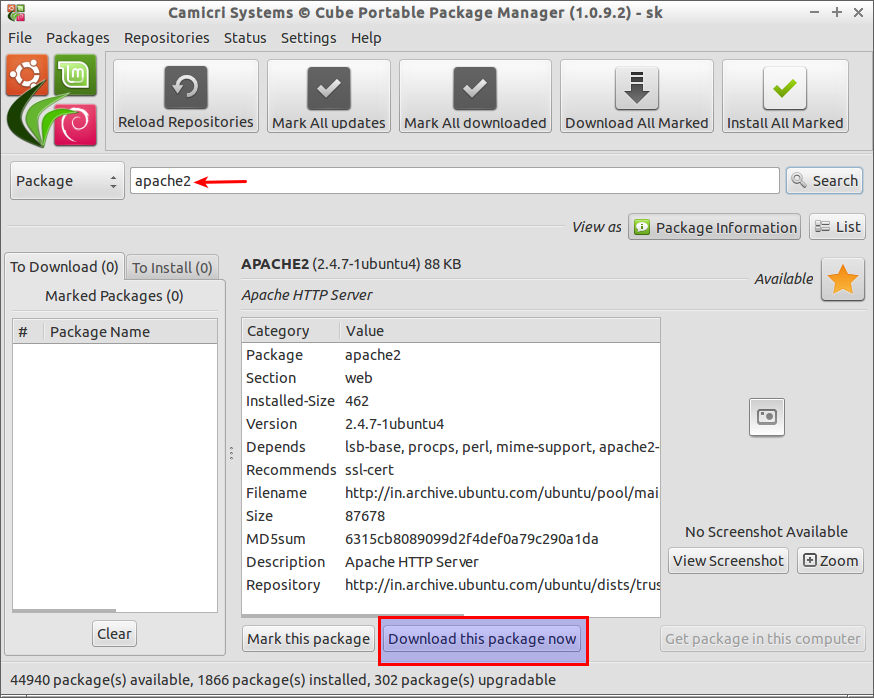Click Install All Marked checkmark icon
Screen dimensions: 874x698
click(x=785, y=88)
